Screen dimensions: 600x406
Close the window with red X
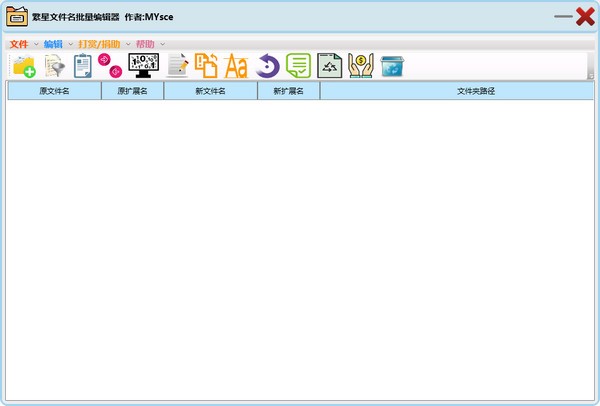pos(585,17)
